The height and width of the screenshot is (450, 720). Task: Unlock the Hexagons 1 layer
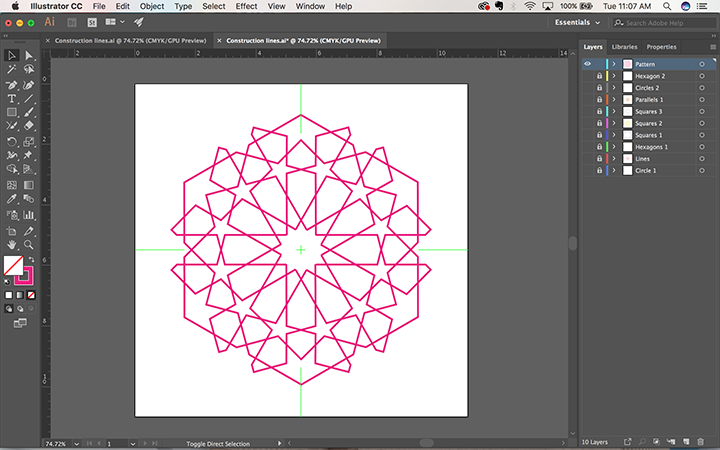click(x=599, y=147)
